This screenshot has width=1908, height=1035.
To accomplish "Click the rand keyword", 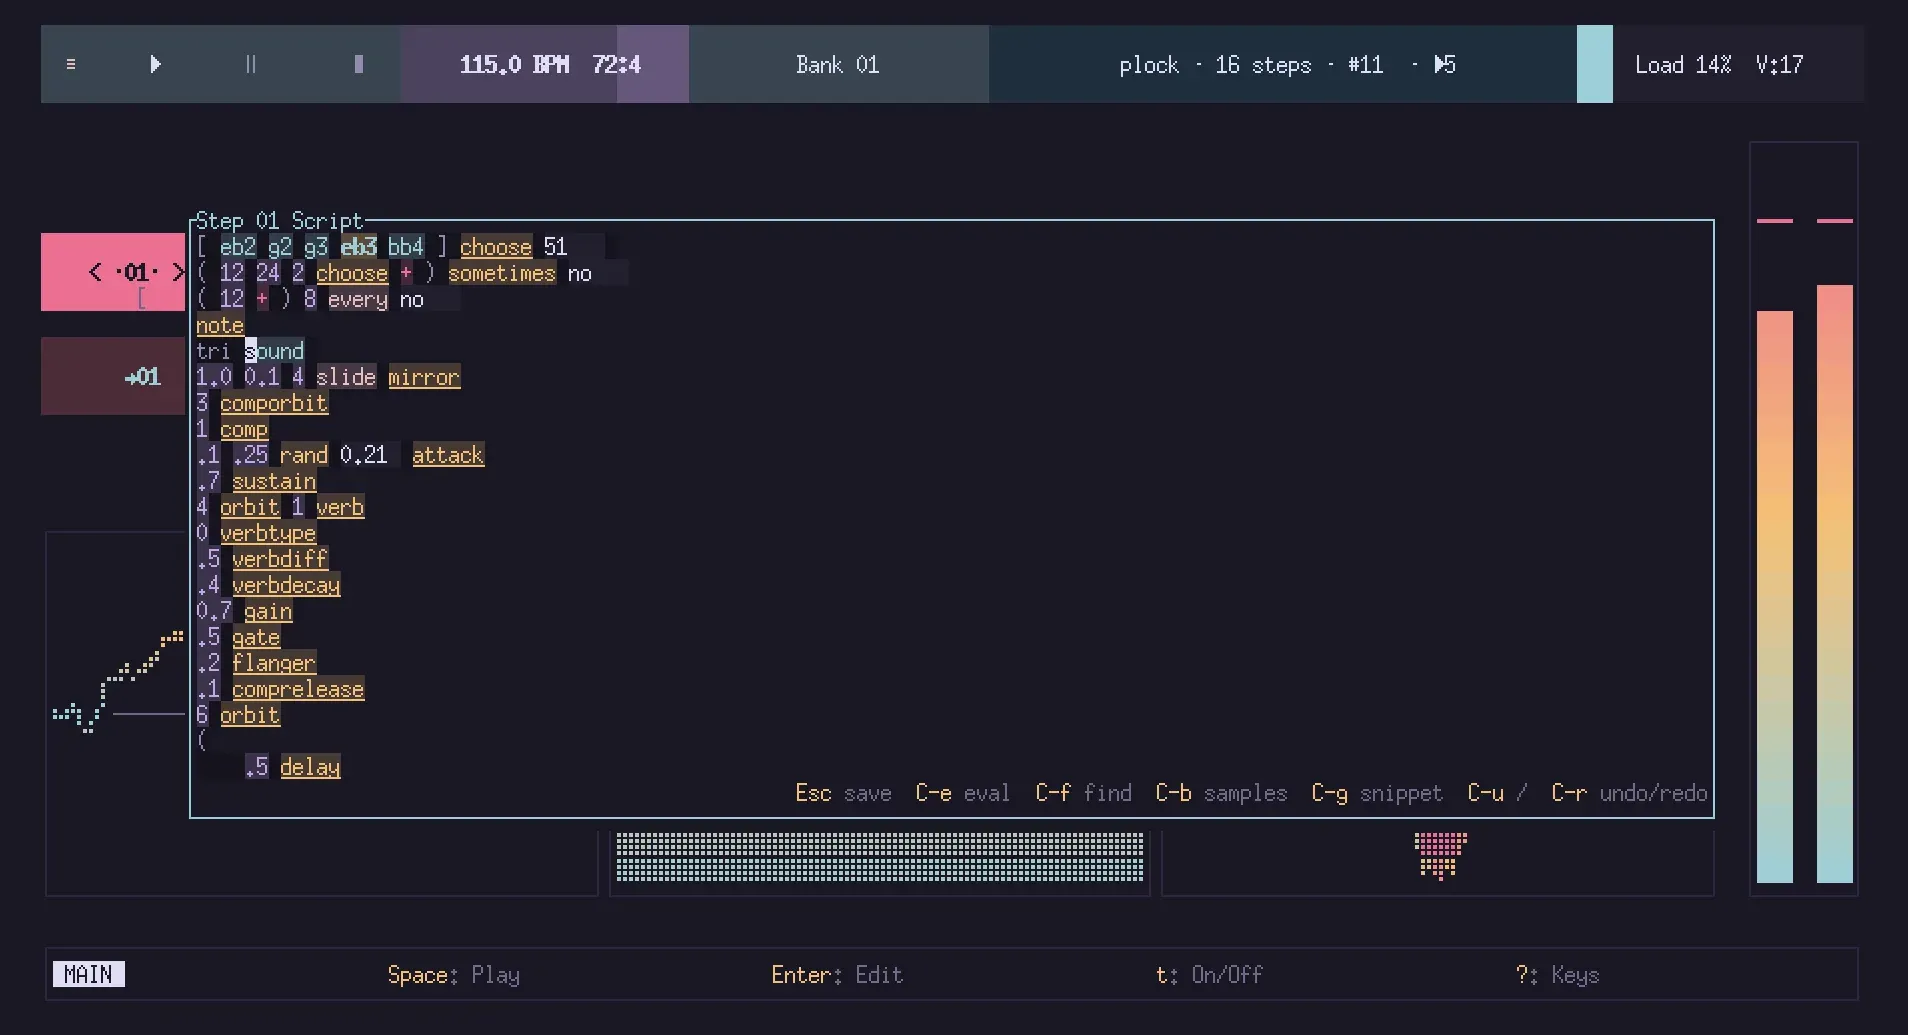I will [x=304, y=455].
